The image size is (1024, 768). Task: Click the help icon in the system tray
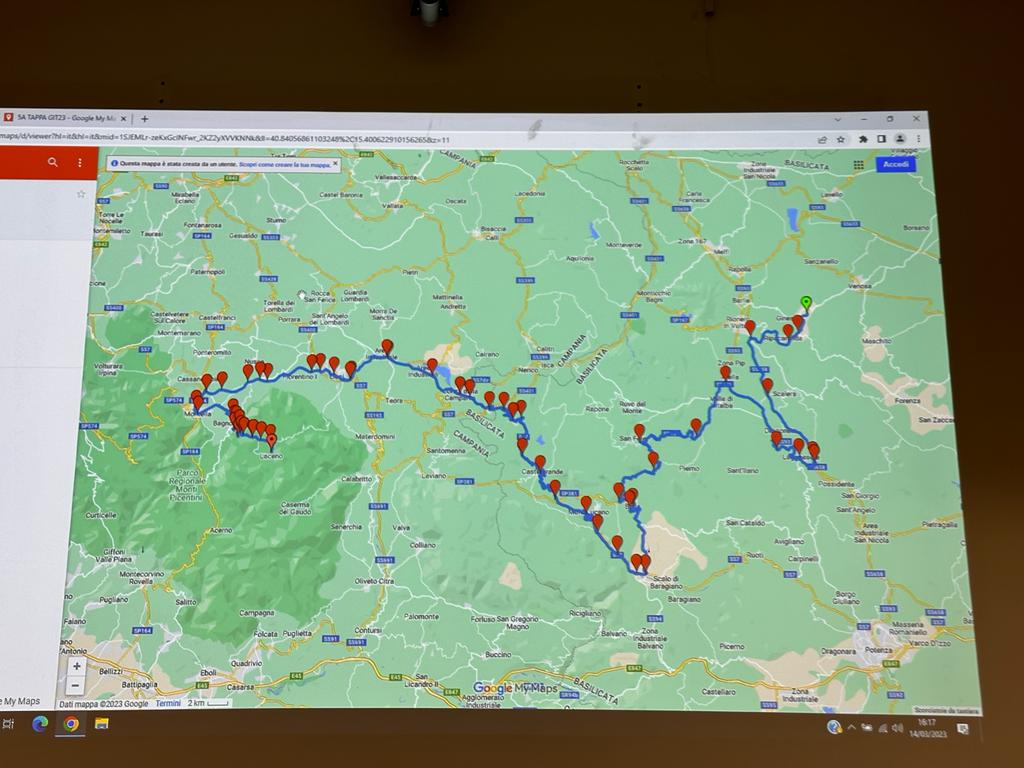[x=833, y=727]
